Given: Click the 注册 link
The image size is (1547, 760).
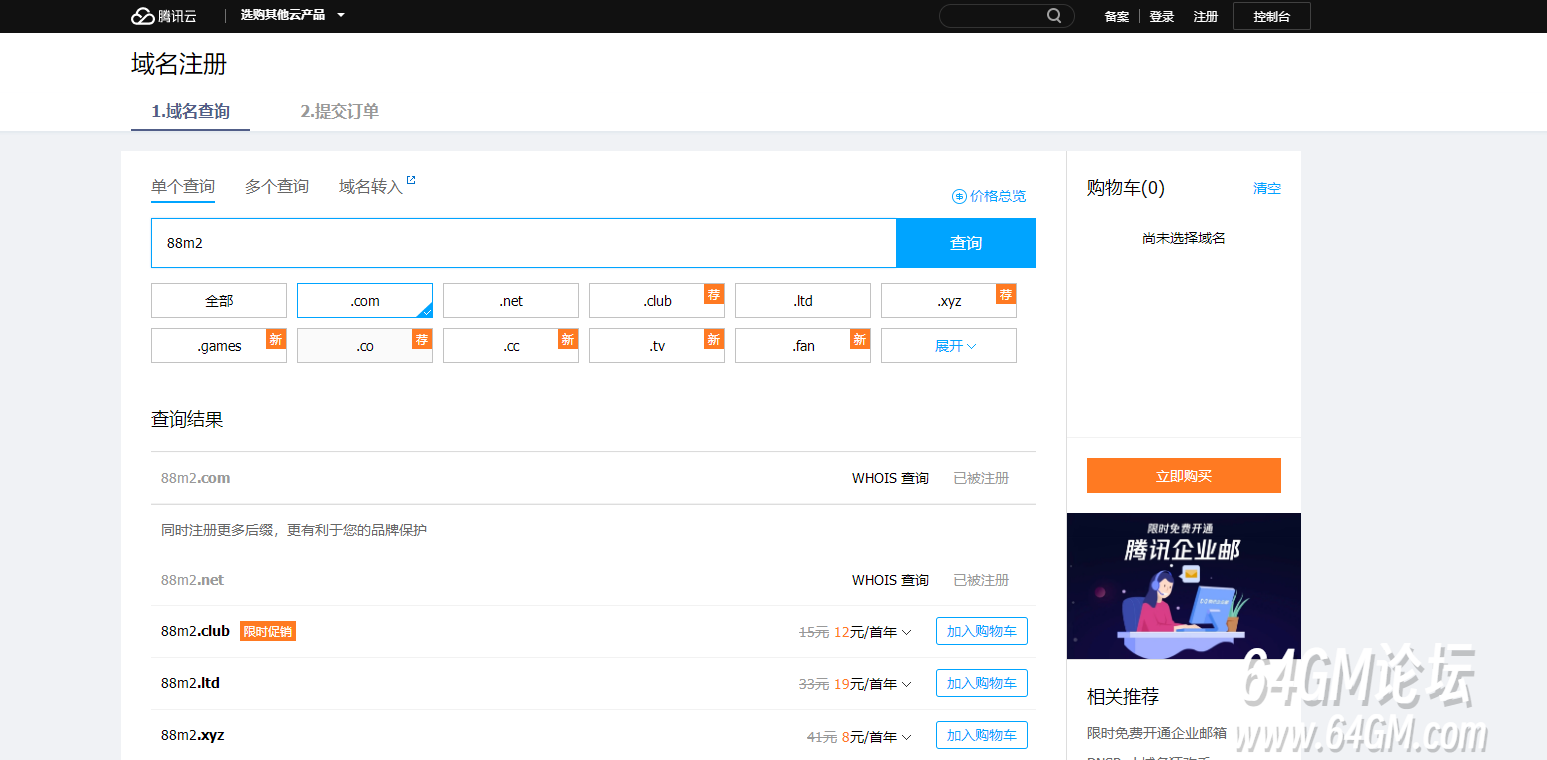Looking at the screenshot, I should tap(1206, 17).
